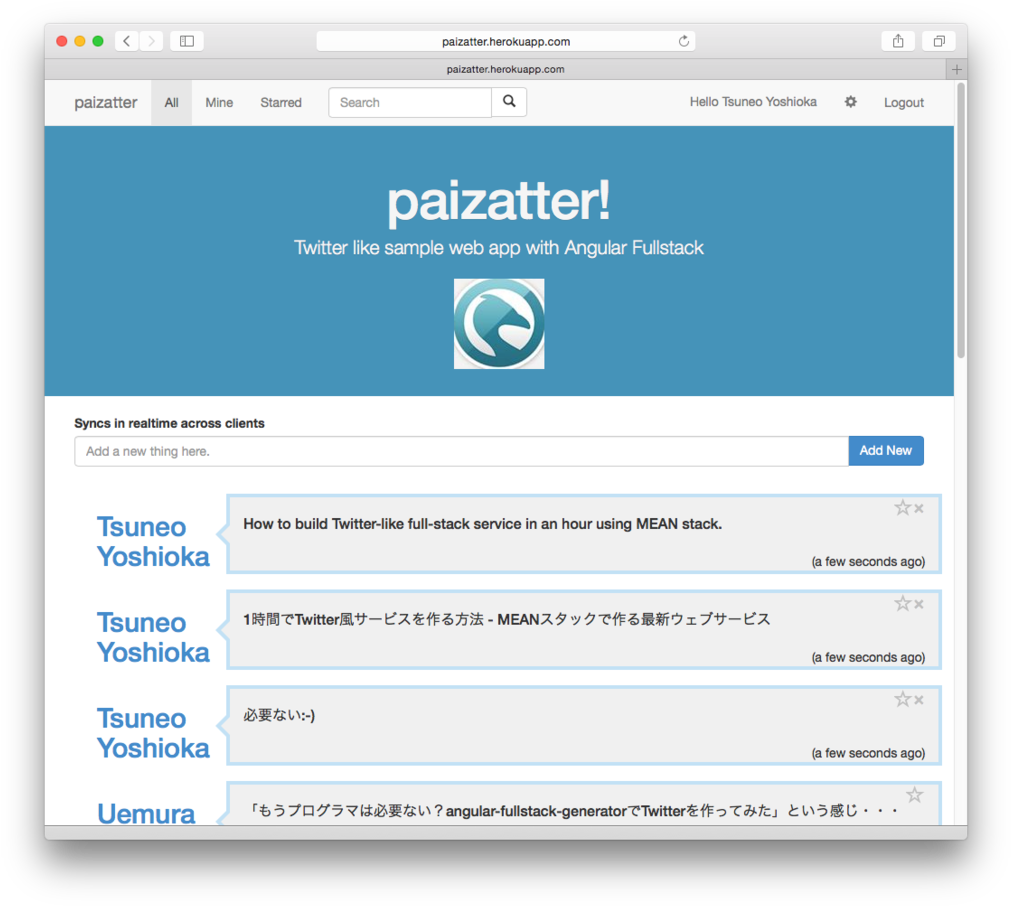Open settings via the gear icon
Image resolution: width=1011 pixels, height=906 pixels.
(850, 102)
